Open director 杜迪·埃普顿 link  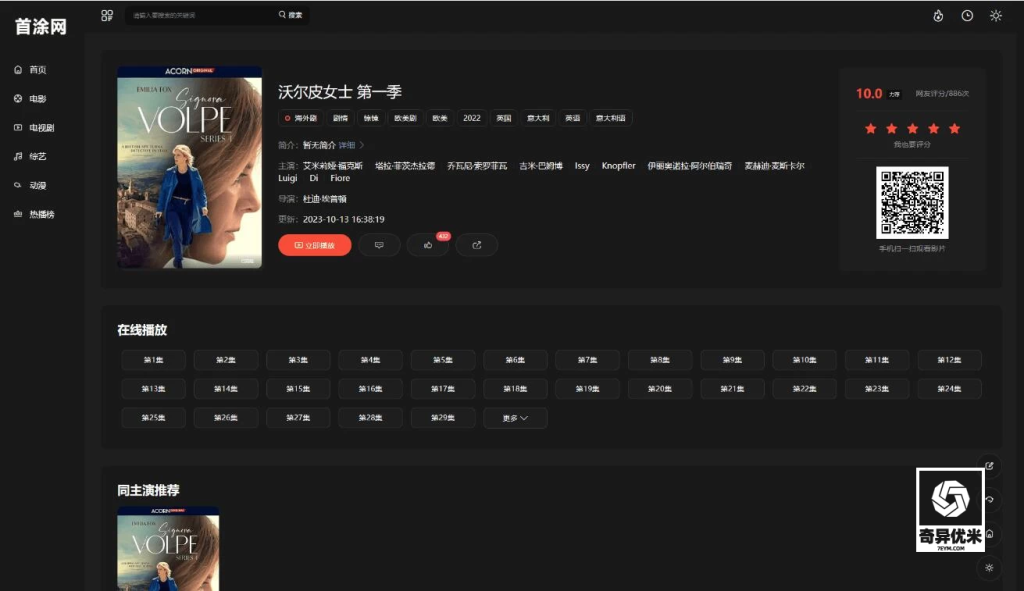pos(325,199)
